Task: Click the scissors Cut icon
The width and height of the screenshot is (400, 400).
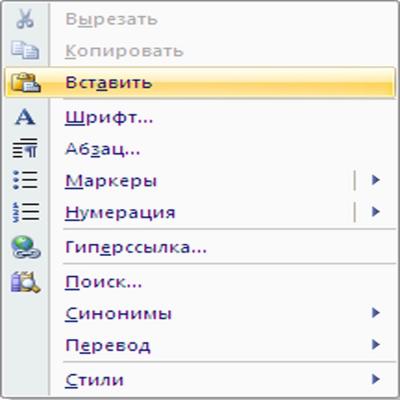Action: (x=25, y=19)
